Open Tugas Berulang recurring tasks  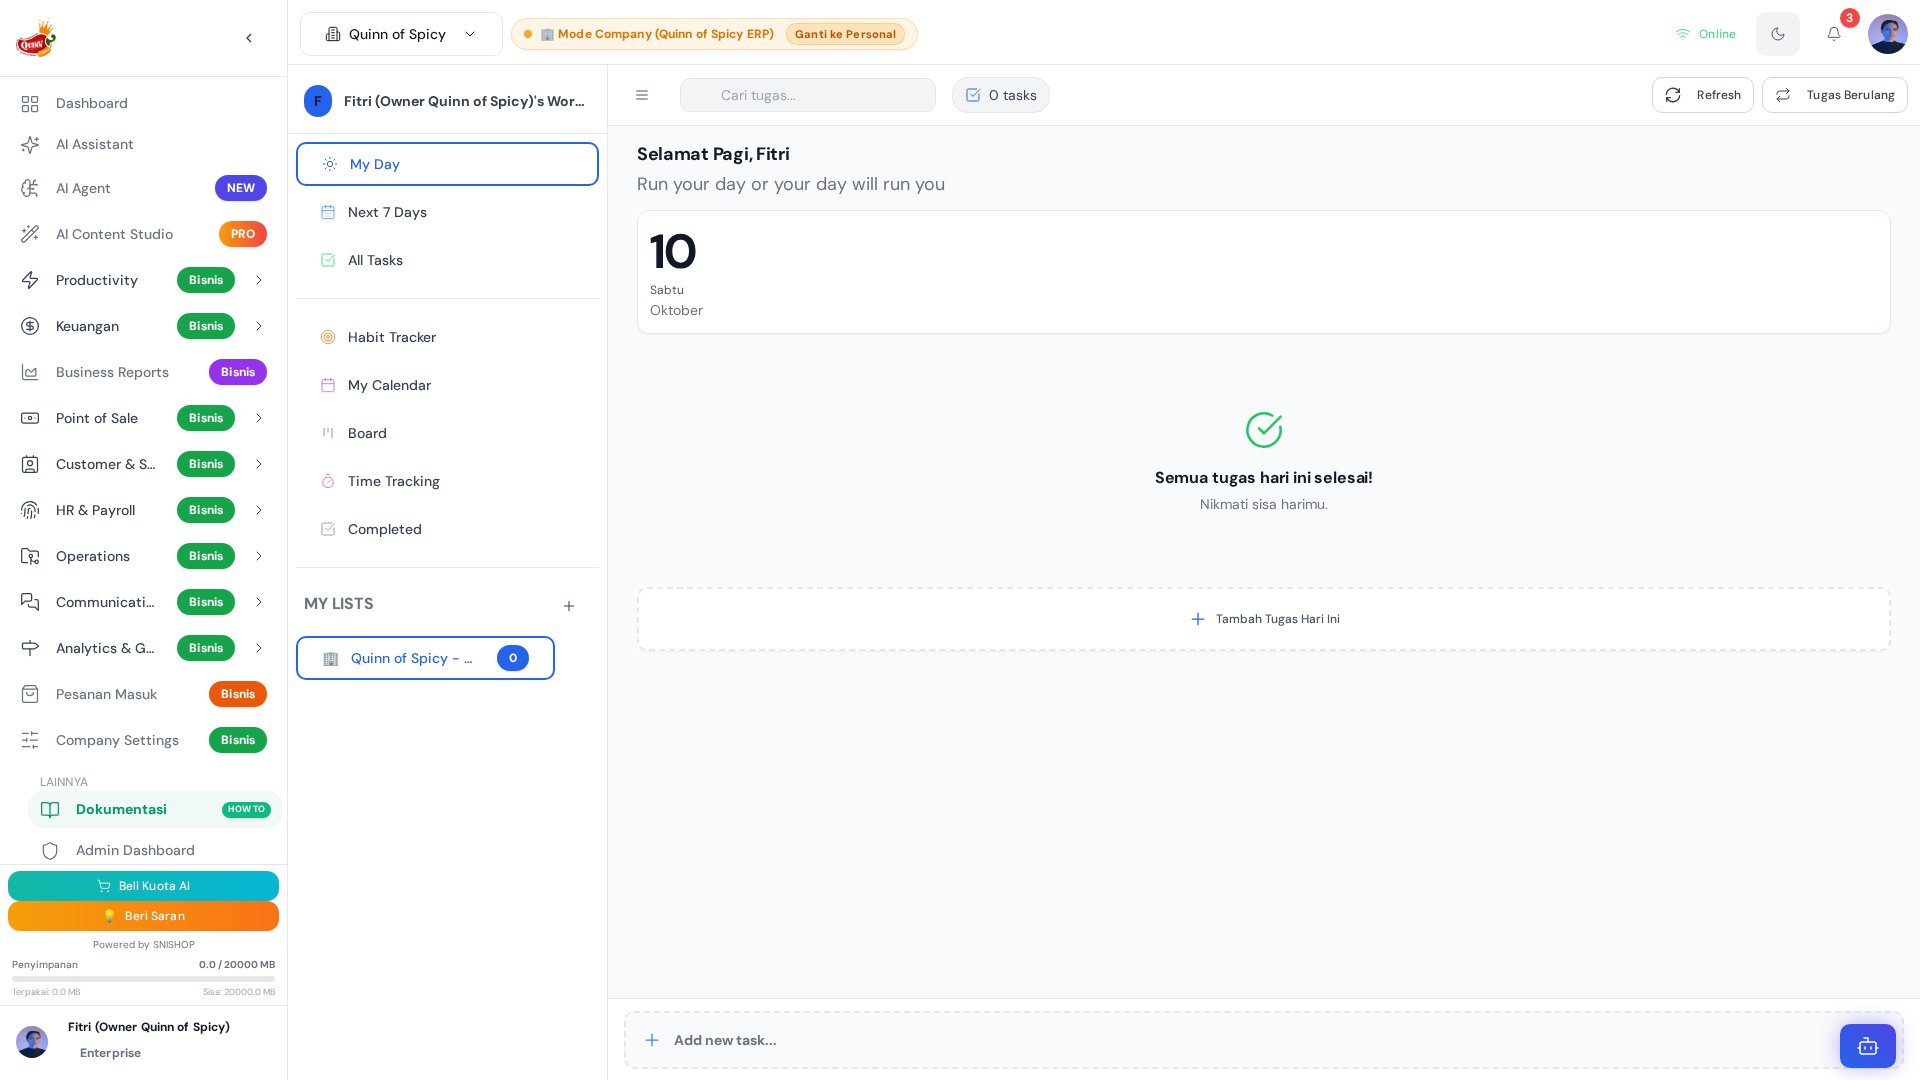(x=1834, y=95)
